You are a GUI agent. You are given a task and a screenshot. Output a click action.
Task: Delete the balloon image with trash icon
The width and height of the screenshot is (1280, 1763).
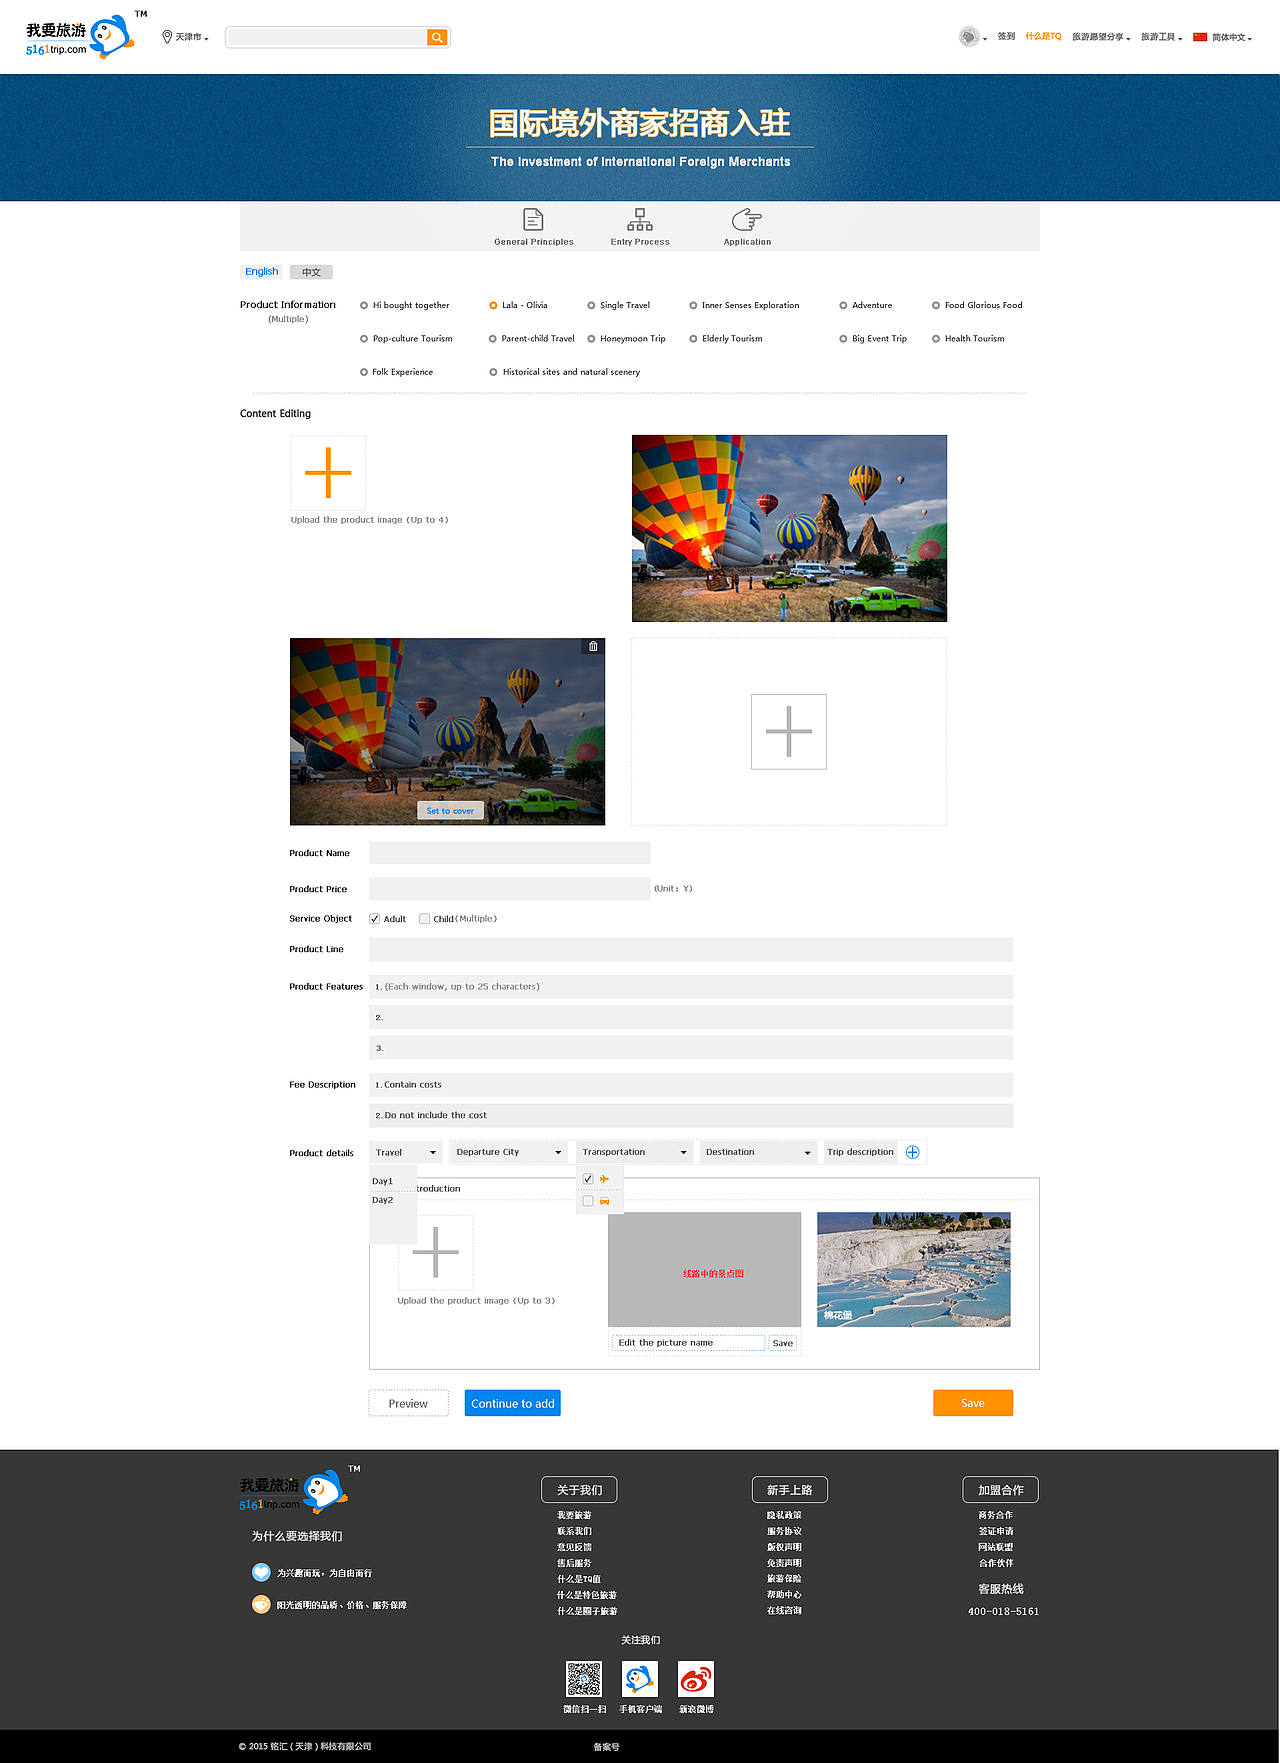click(593, 646)
